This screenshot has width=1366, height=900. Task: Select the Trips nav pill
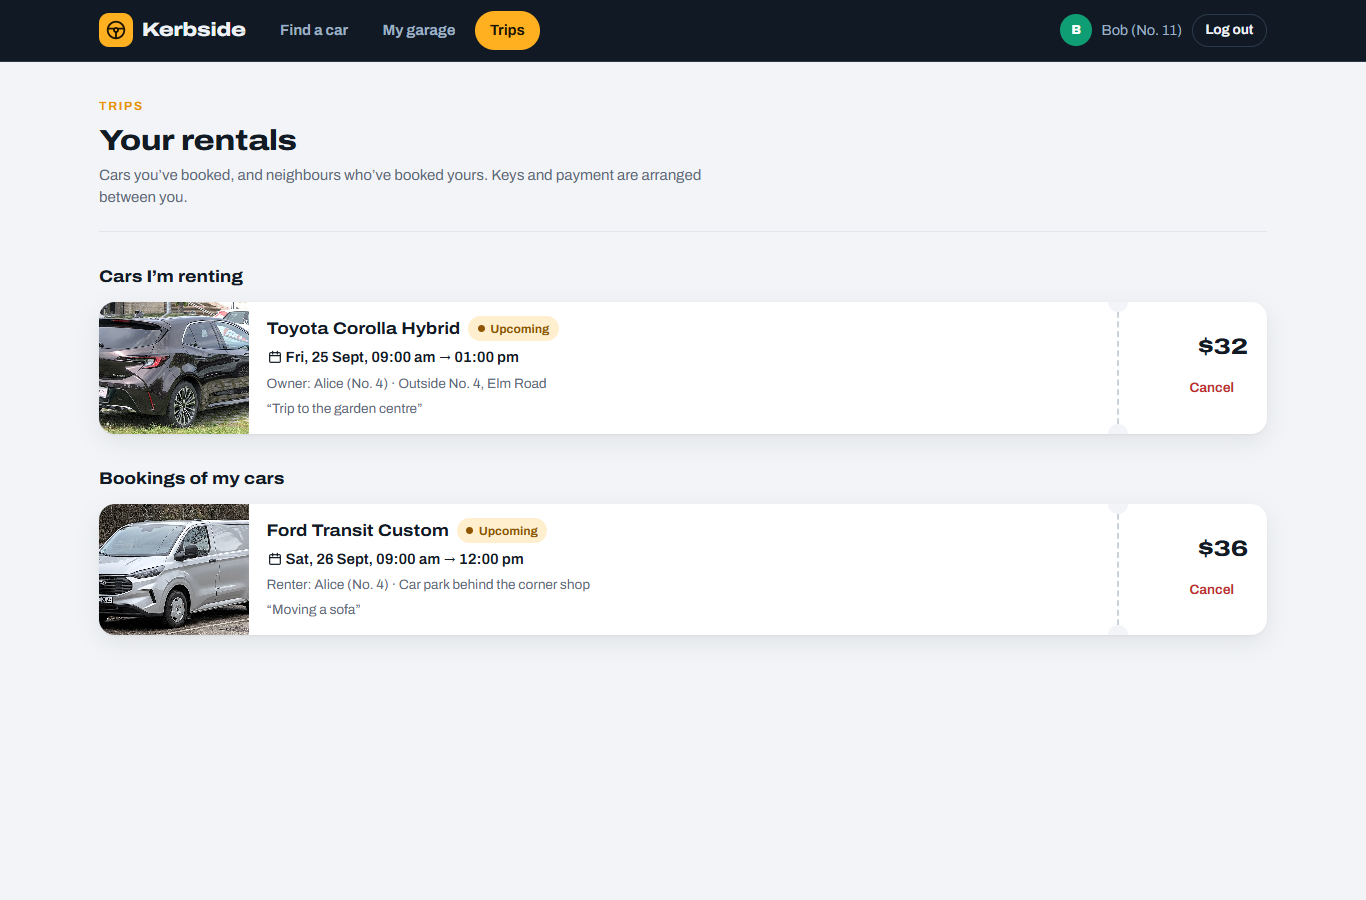(x=507, y=30)
